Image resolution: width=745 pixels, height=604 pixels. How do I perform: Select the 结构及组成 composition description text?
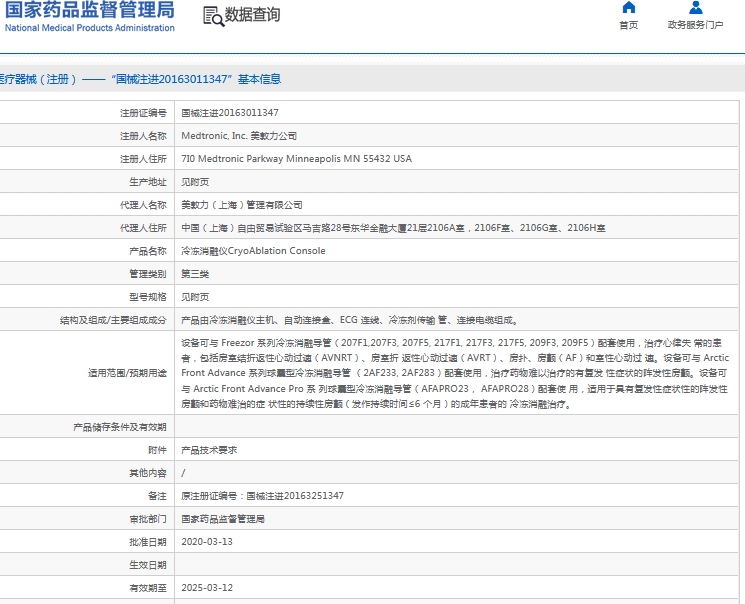coord(350,320)
